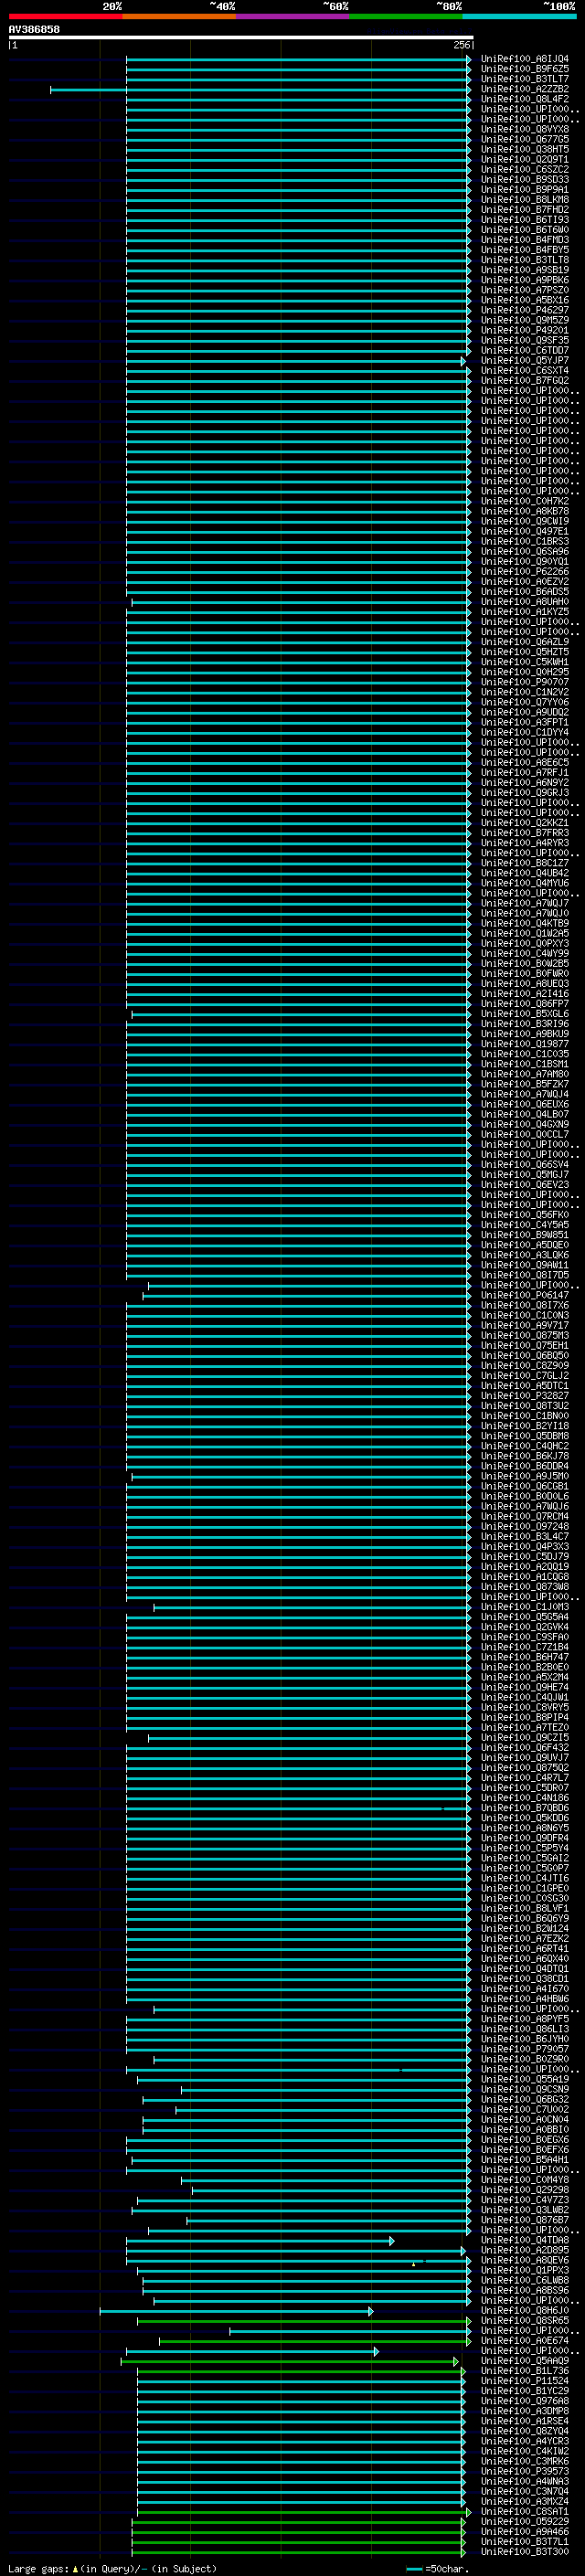585x2576 pixels.
Task: Open hit UniRef100_B9F6Z5
Action: (x=524, y=69)
